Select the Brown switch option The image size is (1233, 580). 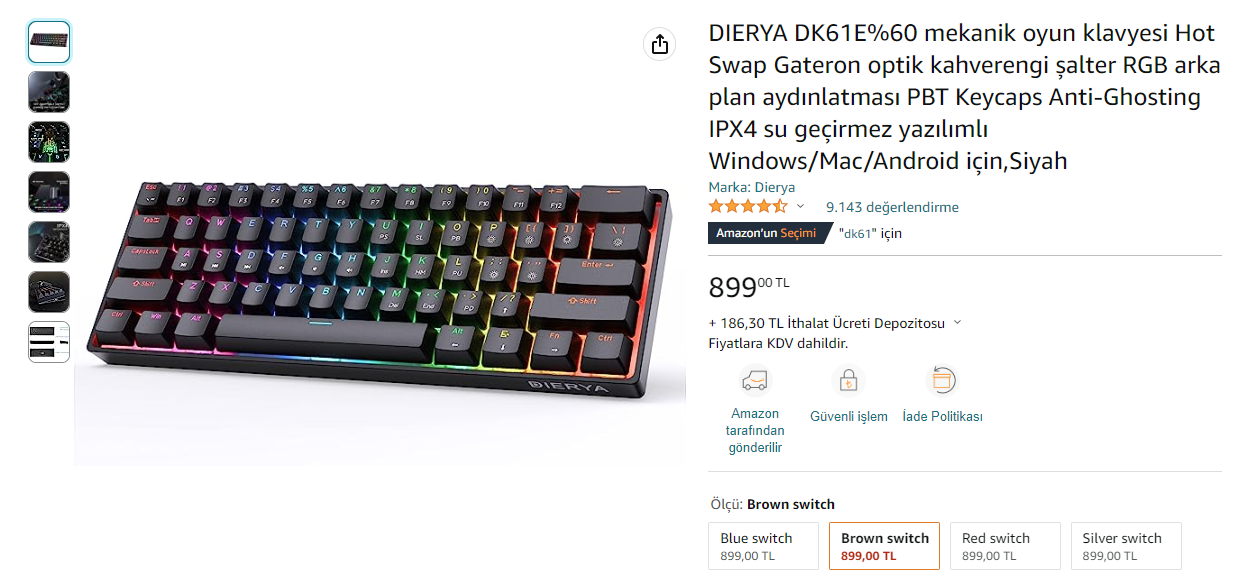[x=884, y=546]
